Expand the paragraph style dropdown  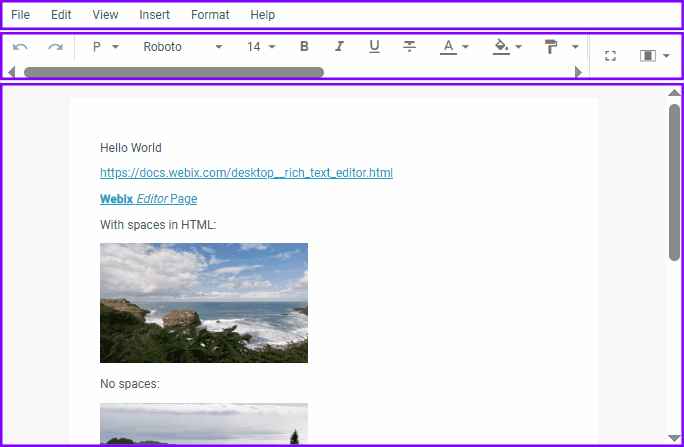tap(105, 47)
